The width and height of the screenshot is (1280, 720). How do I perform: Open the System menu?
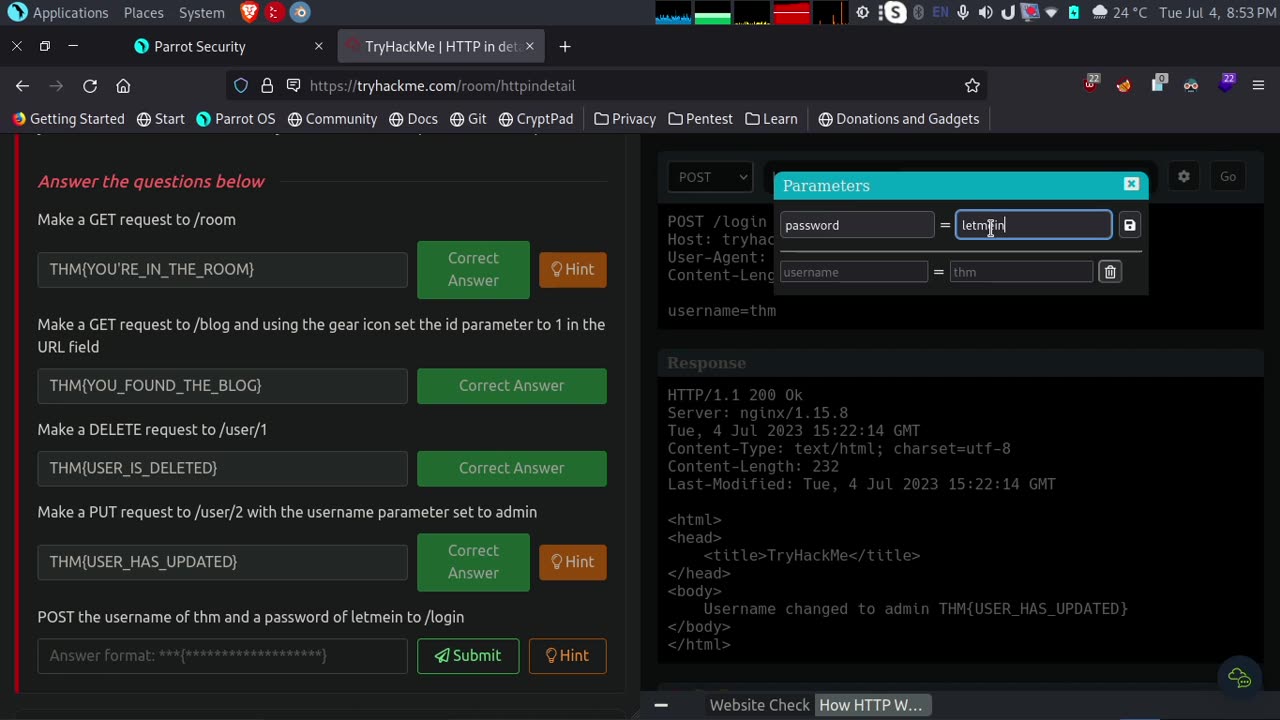pyautogui.click(x=202, y=13)
